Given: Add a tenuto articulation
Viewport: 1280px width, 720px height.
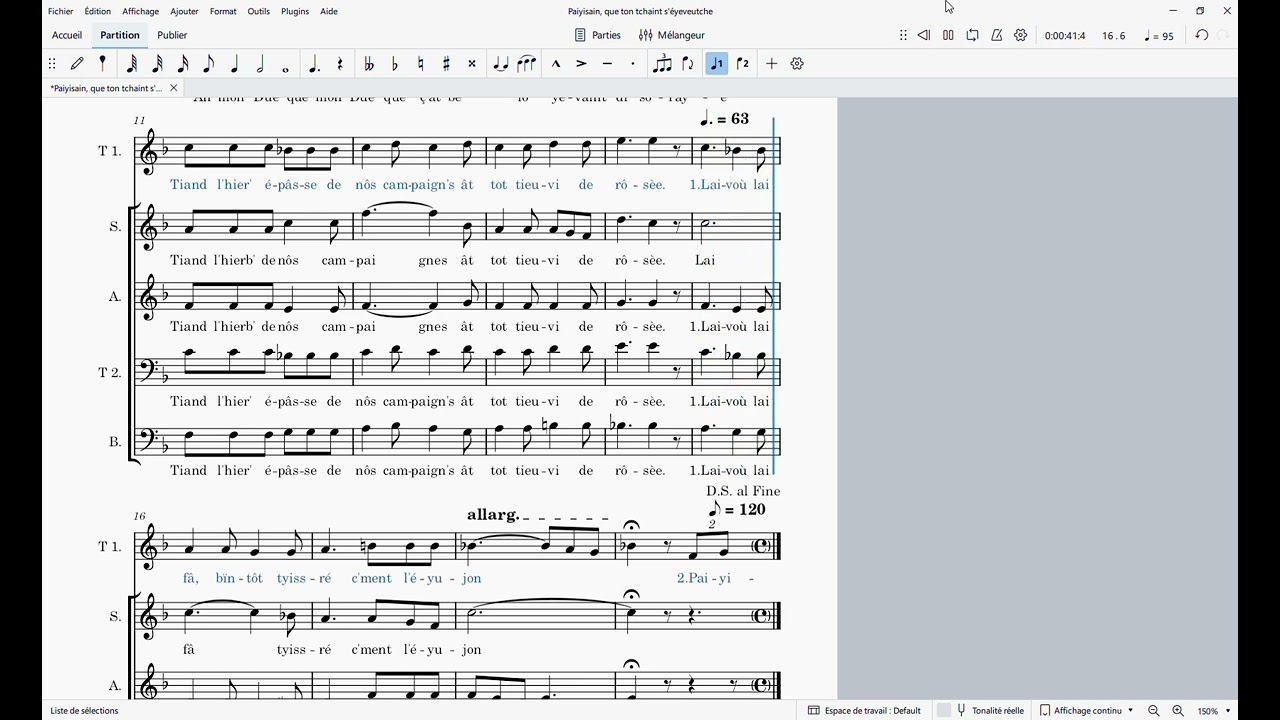Looking at the screenshot, I should coord(607,63).
